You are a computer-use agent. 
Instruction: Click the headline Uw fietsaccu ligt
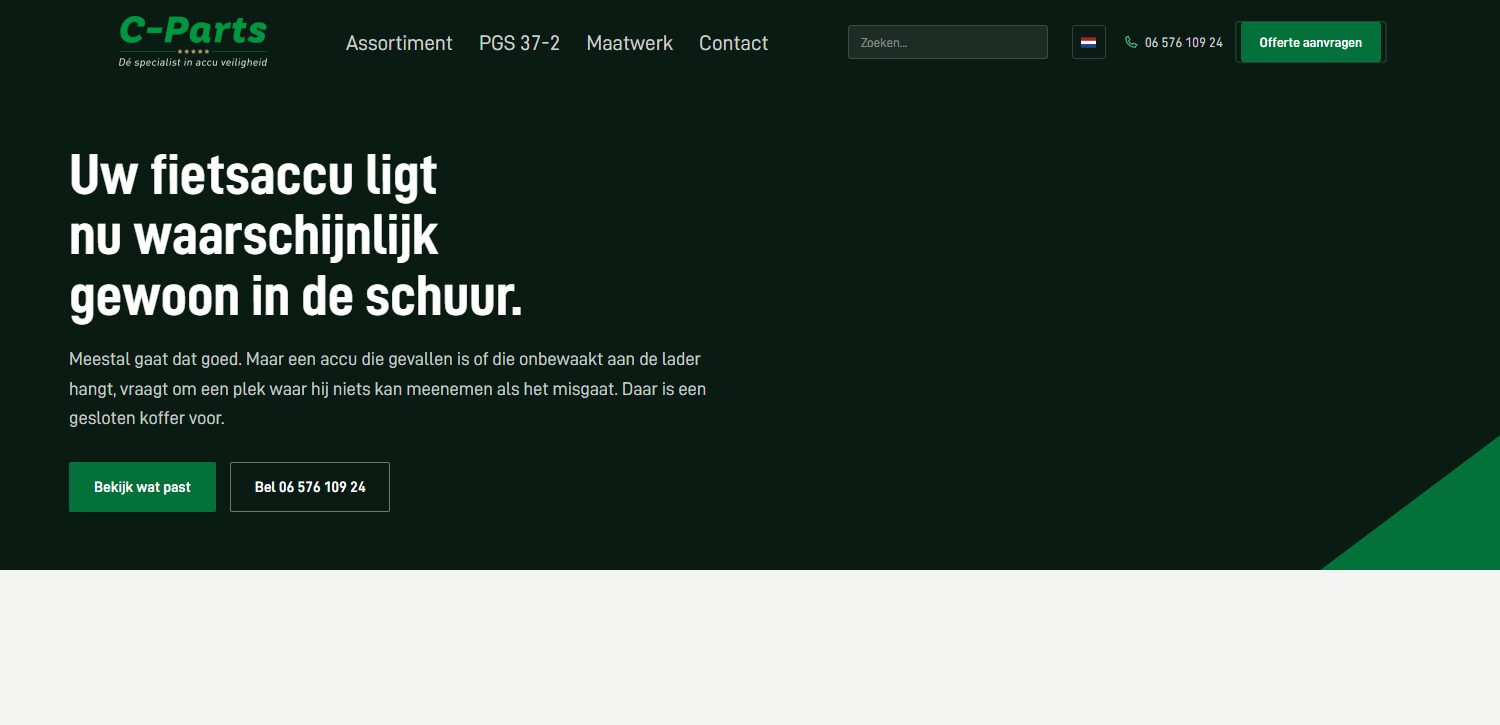[x=253, y=176]
